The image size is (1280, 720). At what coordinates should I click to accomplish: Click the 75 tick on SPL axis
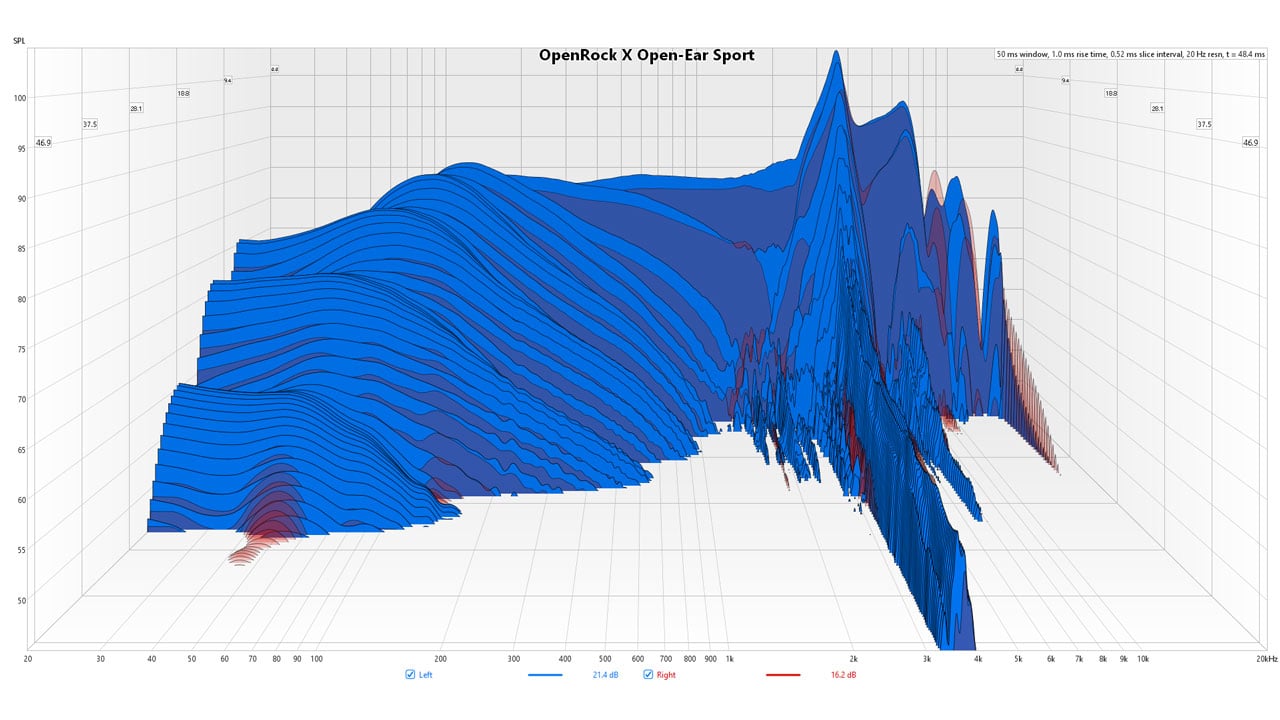20,349
